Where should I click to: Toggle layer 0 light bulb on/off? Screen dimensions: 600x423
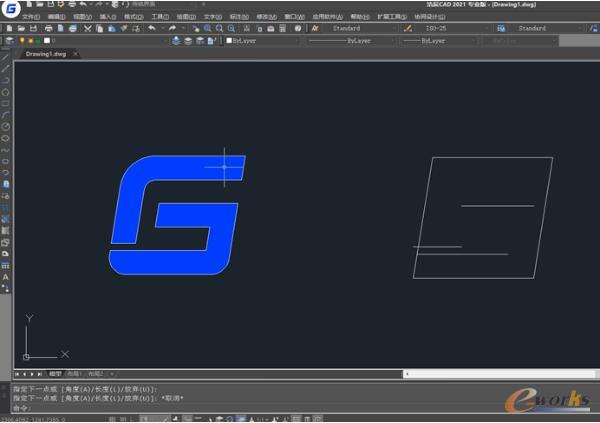[22, 41]
